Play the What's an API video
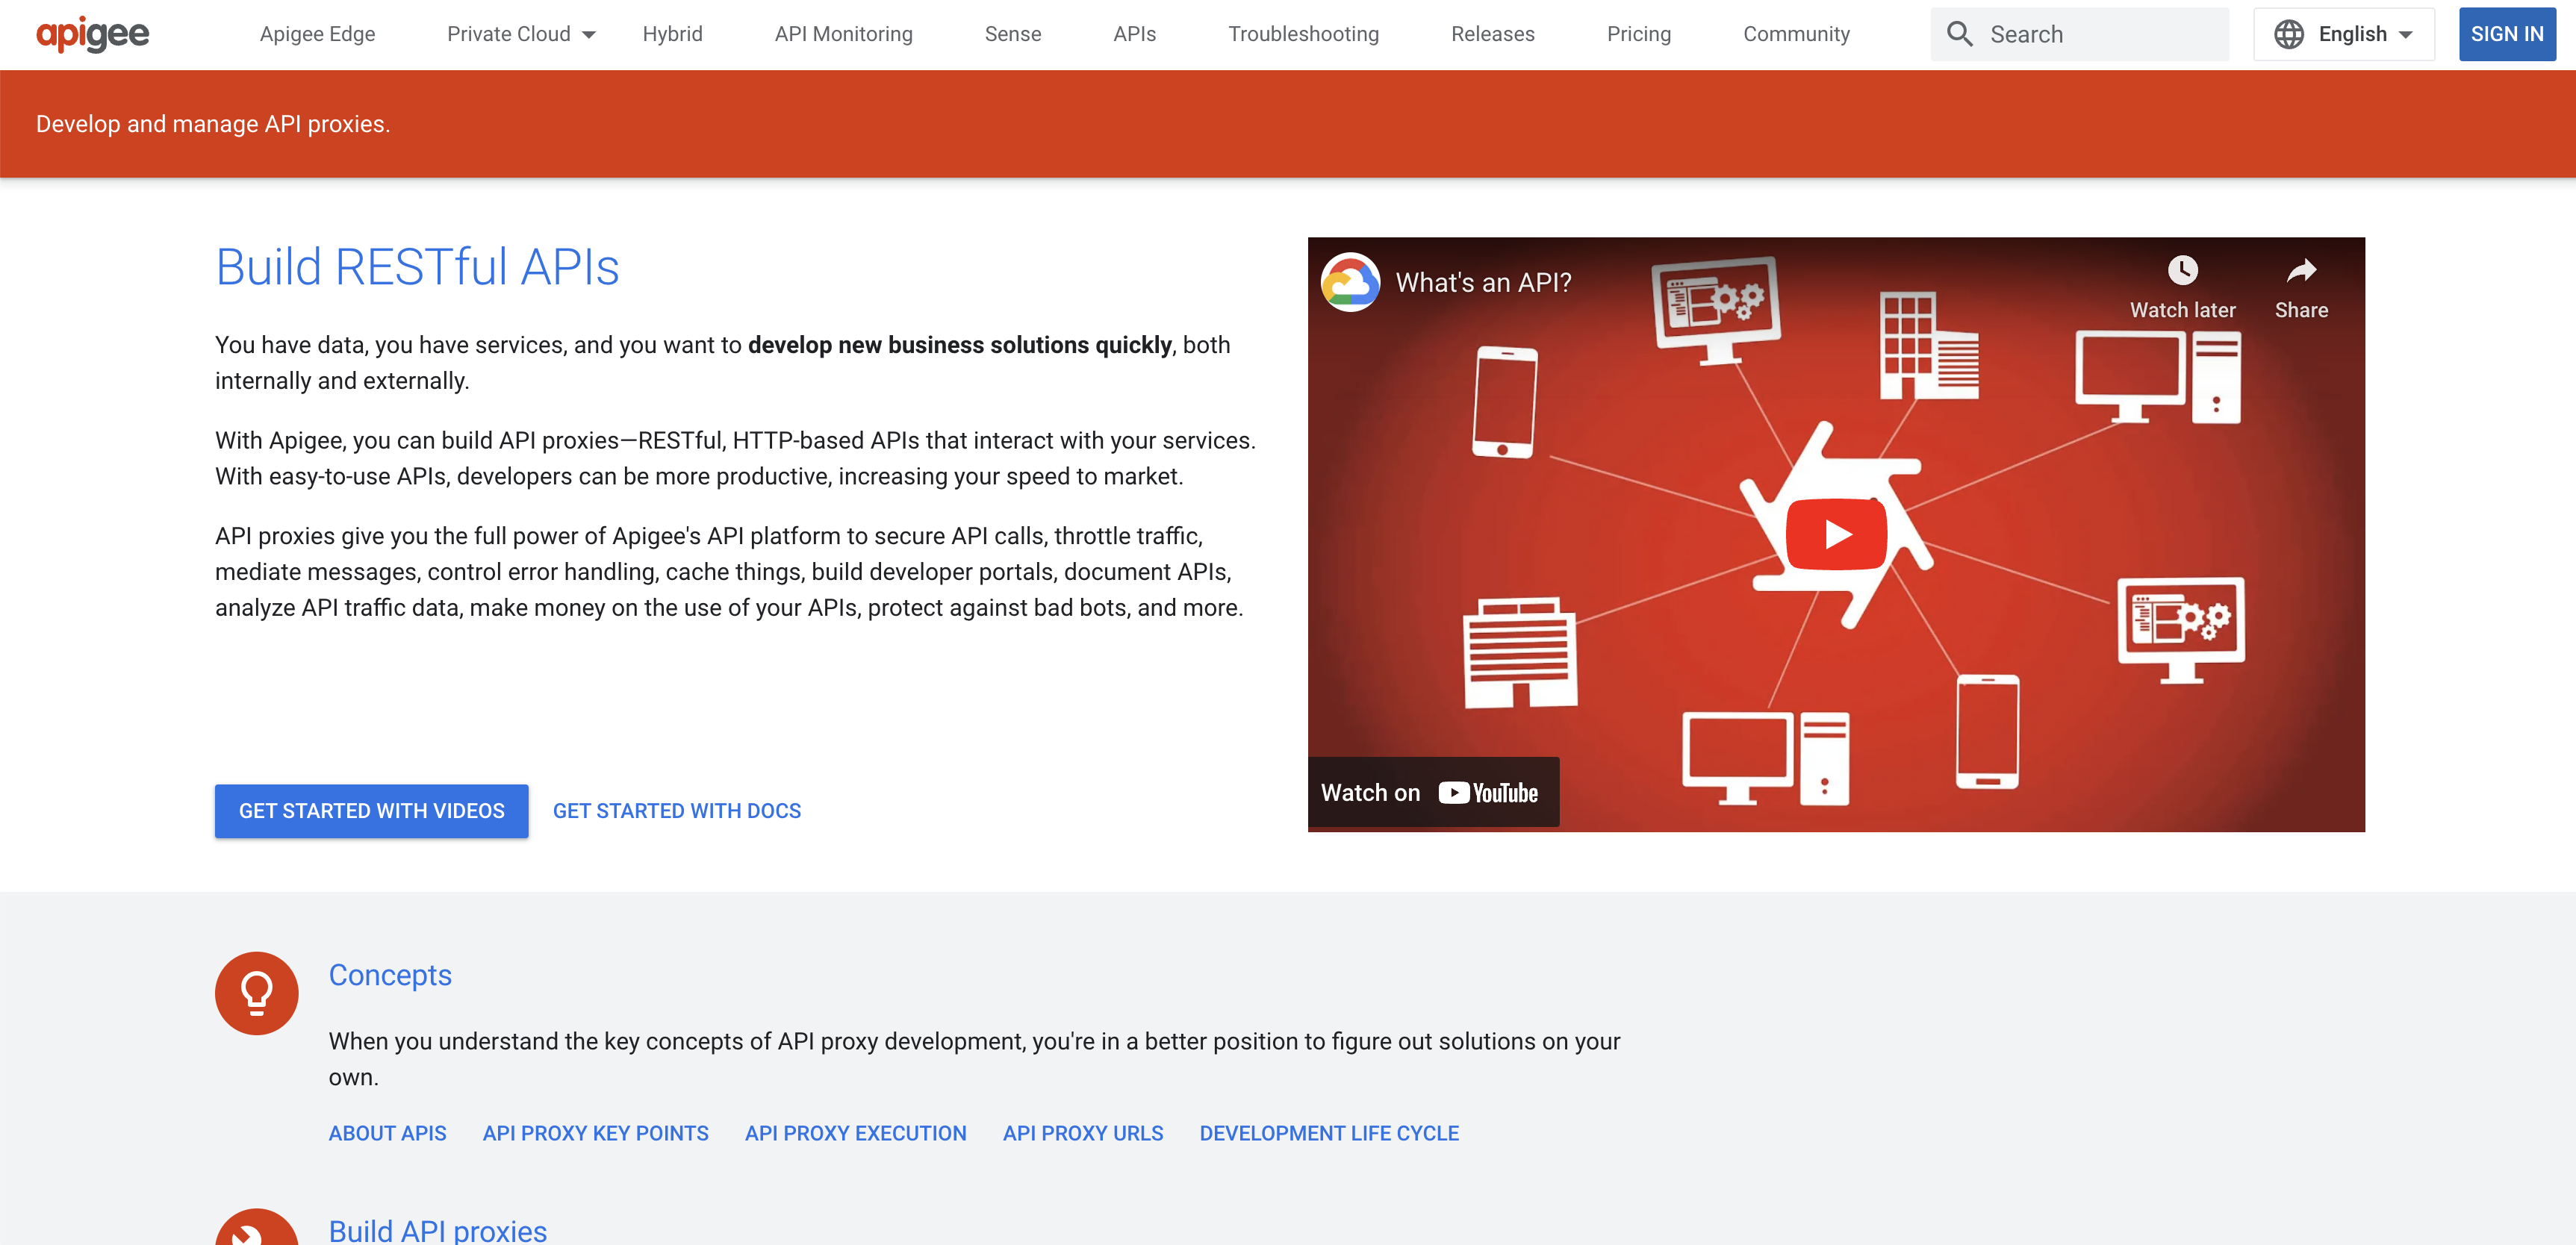2576x1245 pixels. coord(1836,534)
